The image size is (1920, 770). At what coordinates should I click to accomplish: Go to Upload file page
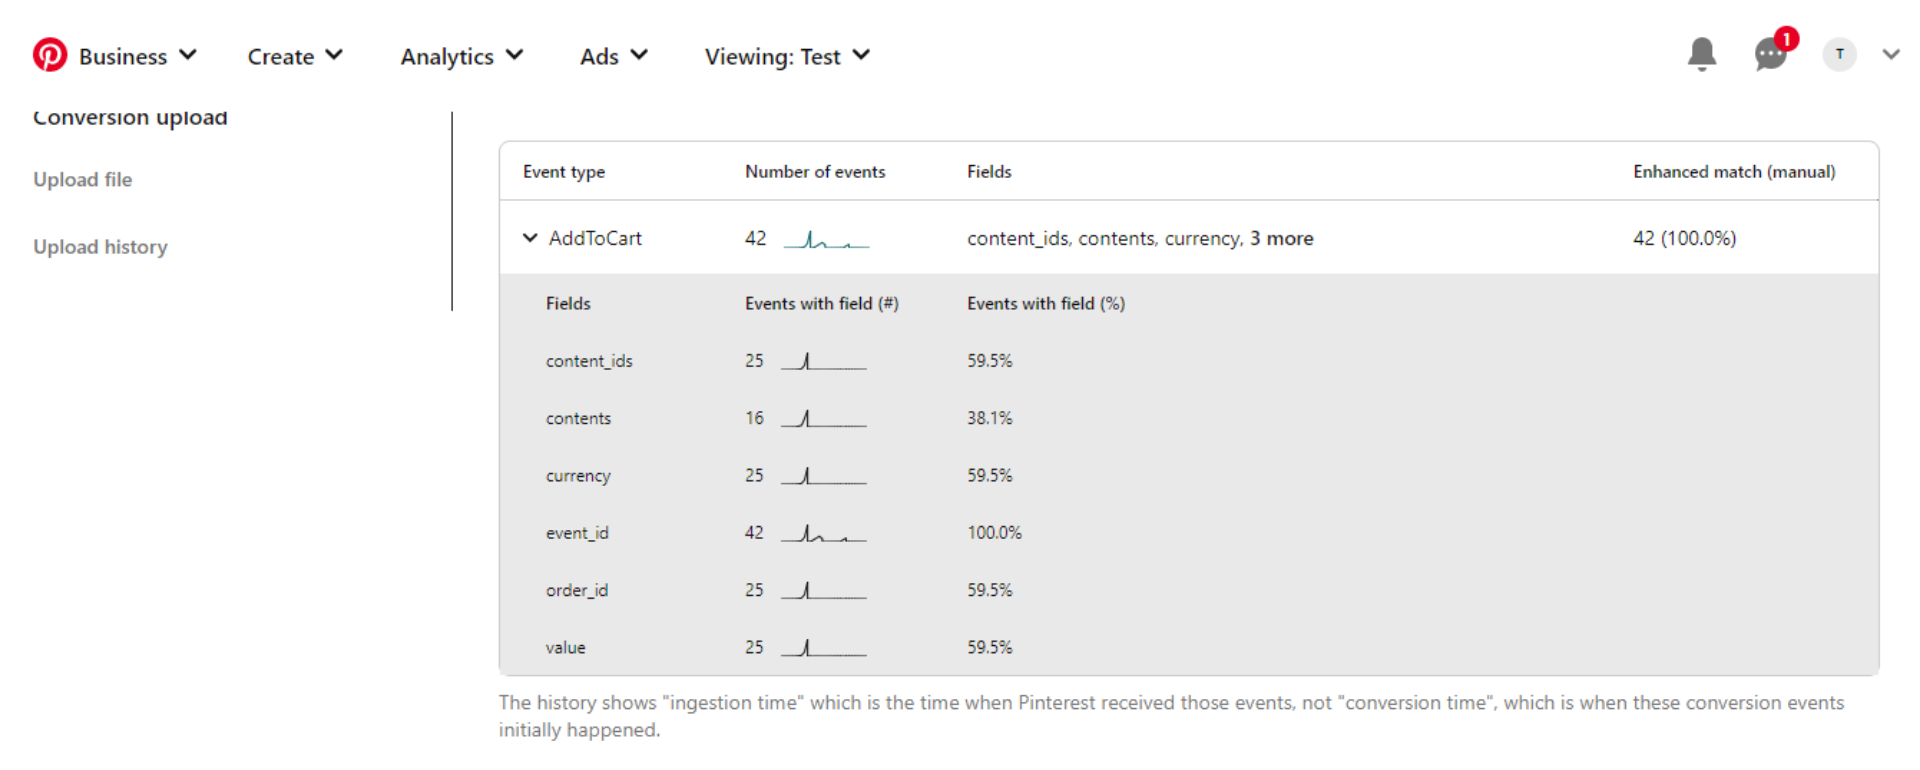(x=83, y=180)
